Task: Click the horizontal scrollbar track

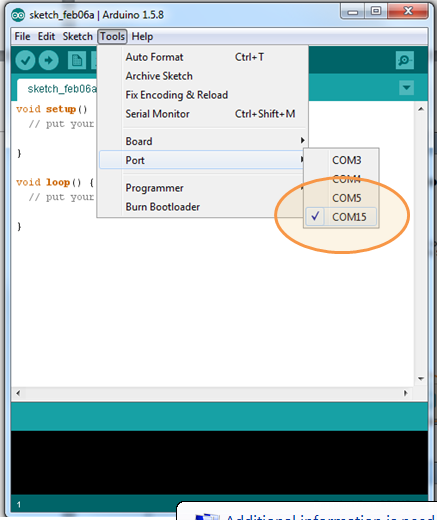Action: [212, 393]
